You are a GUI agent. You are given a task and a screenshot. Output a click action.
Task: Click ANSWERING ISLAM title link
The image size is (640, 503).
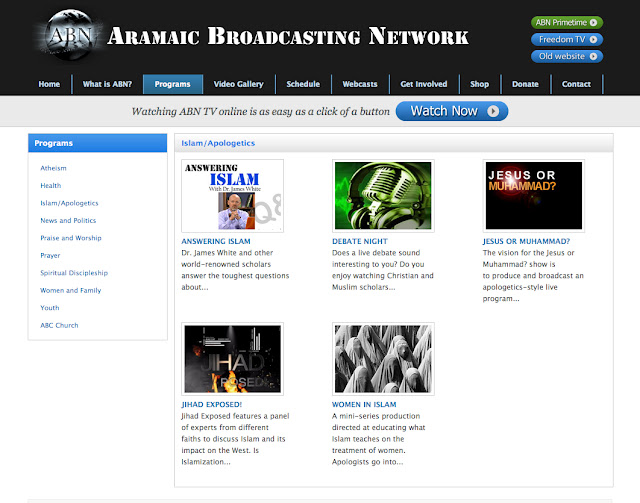point(216,241)
